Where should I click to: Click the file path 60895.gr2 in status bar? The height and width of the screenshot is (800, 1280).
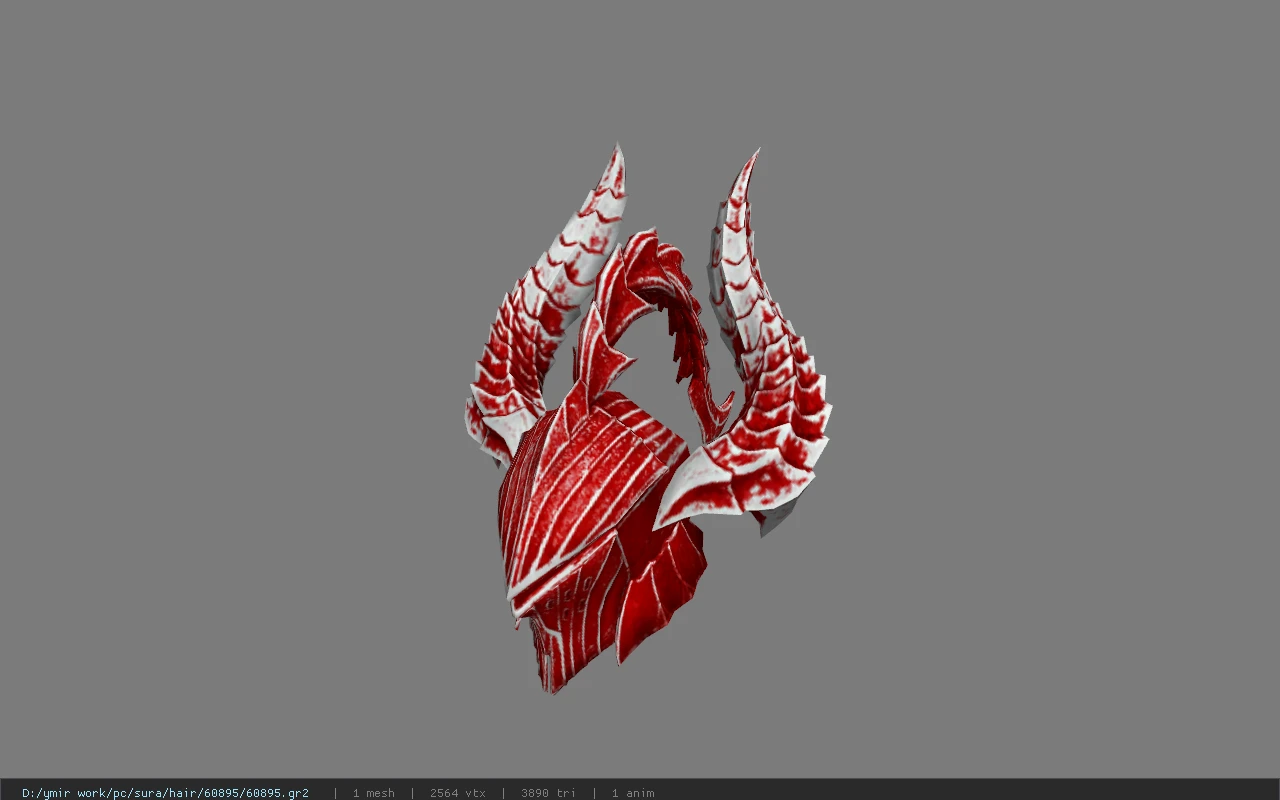(x=165, y=793)
